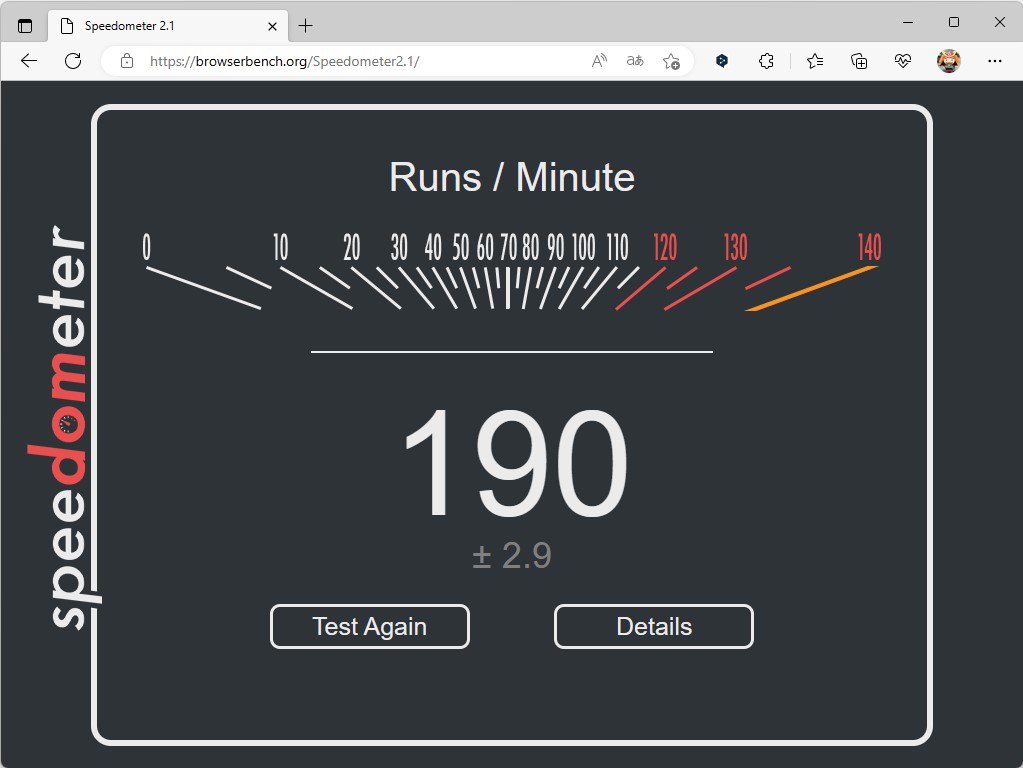Minimize the browser window
The height and width of the screenshot is (768, 1023).
[x=908, y=22]
